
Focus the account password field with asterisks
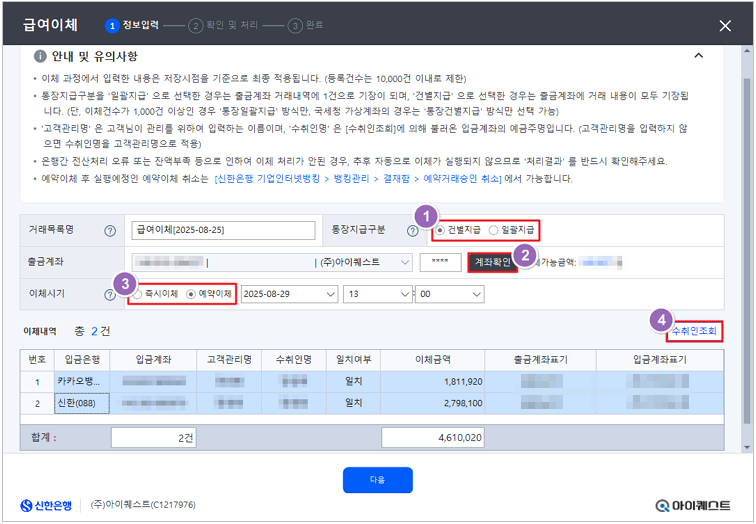click(x=440, y=263)
